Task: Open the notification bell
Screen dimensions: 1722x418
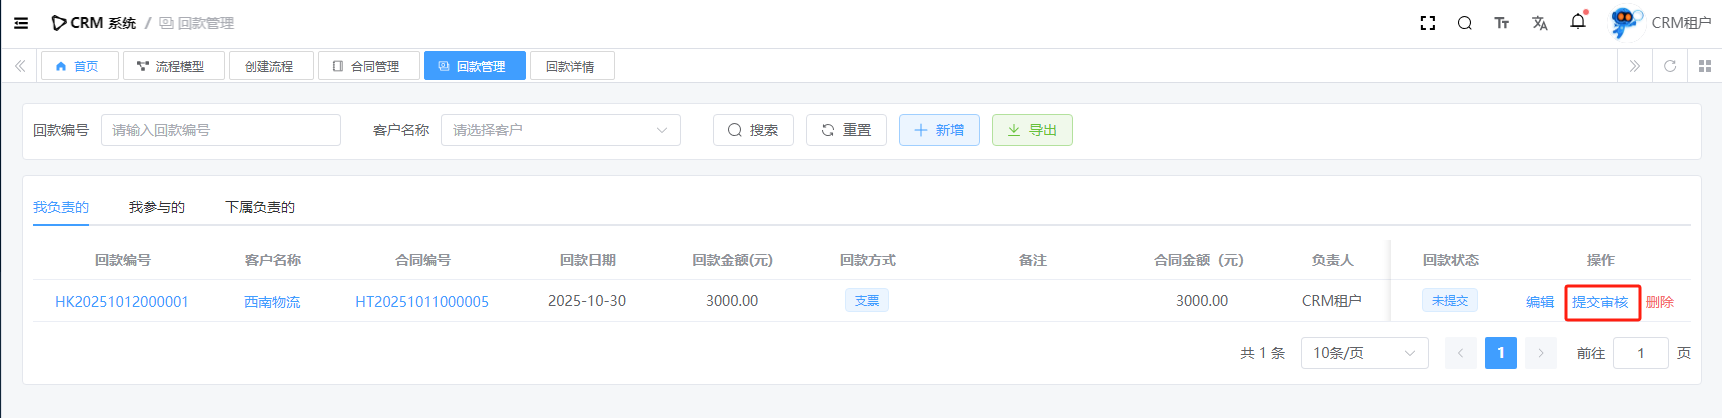Action: point(1578,22)
